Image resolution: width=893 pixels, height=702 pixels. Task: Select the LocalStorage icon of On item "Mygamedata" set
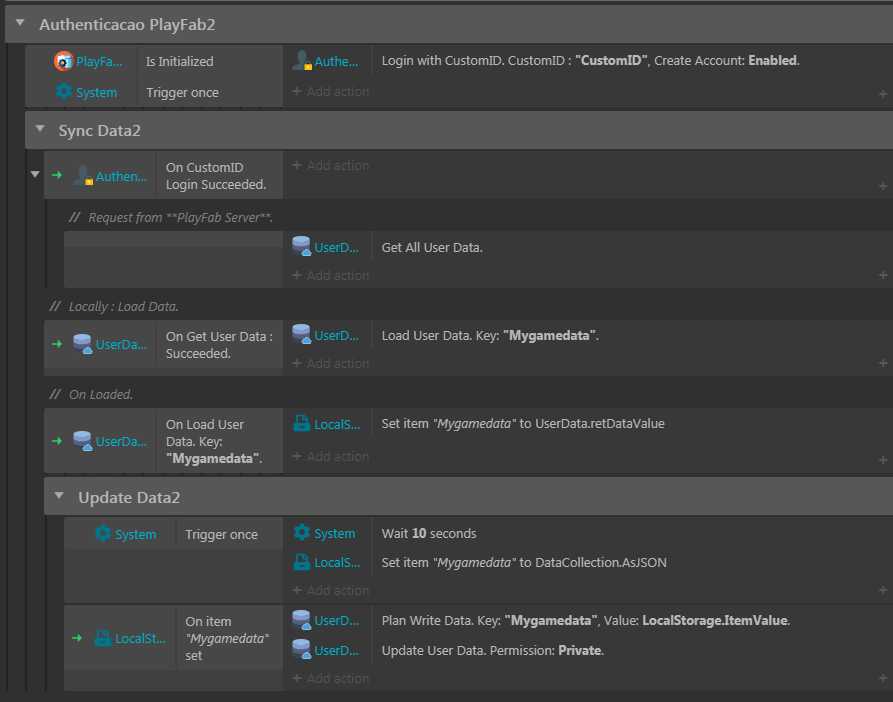coord(103,638)
